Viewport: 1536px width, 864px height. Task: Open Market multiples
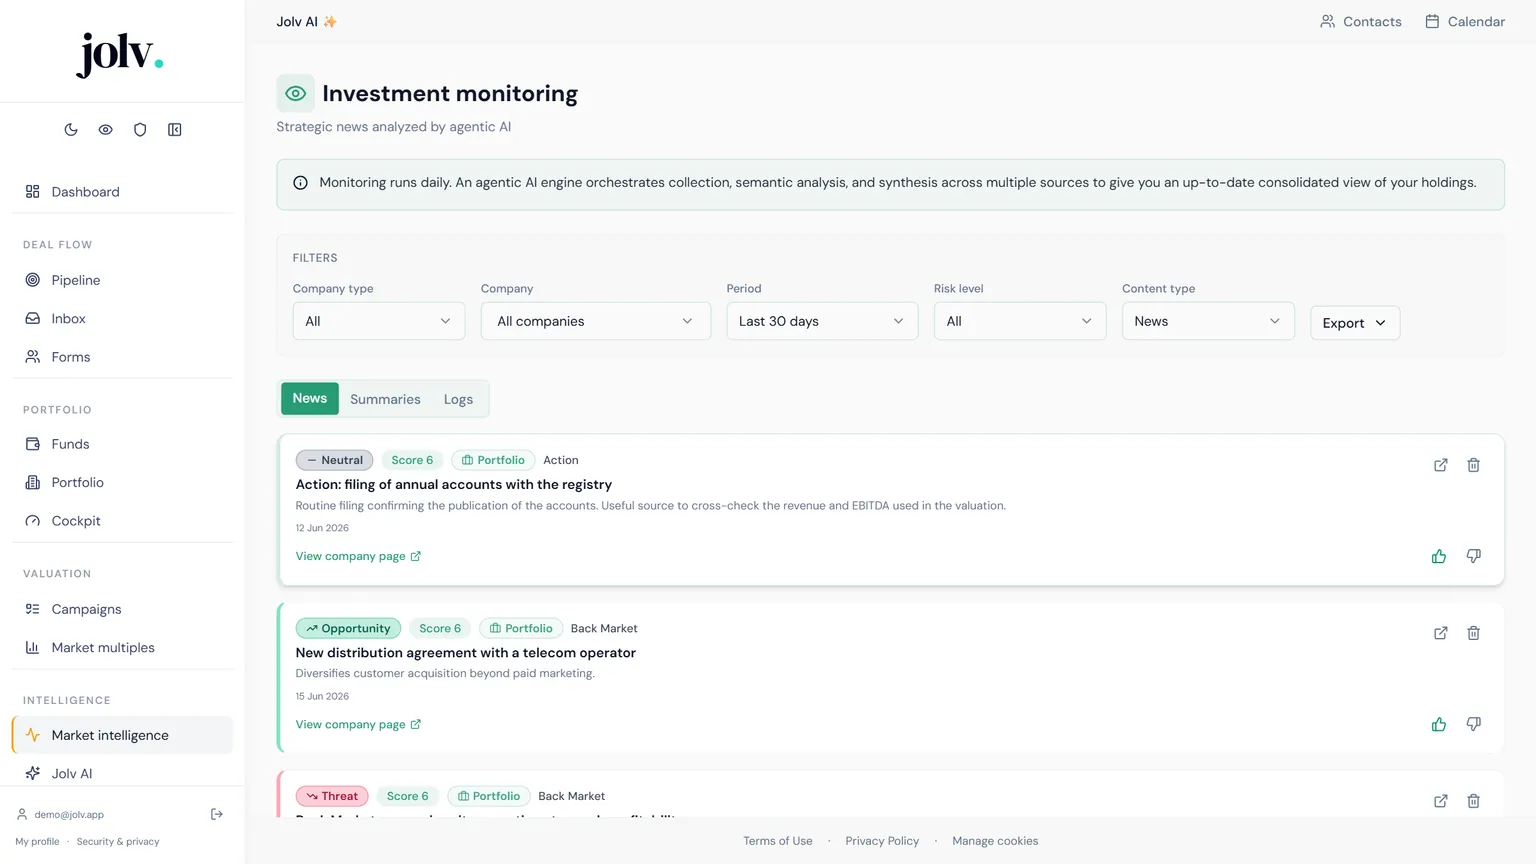tap(122, 648)
